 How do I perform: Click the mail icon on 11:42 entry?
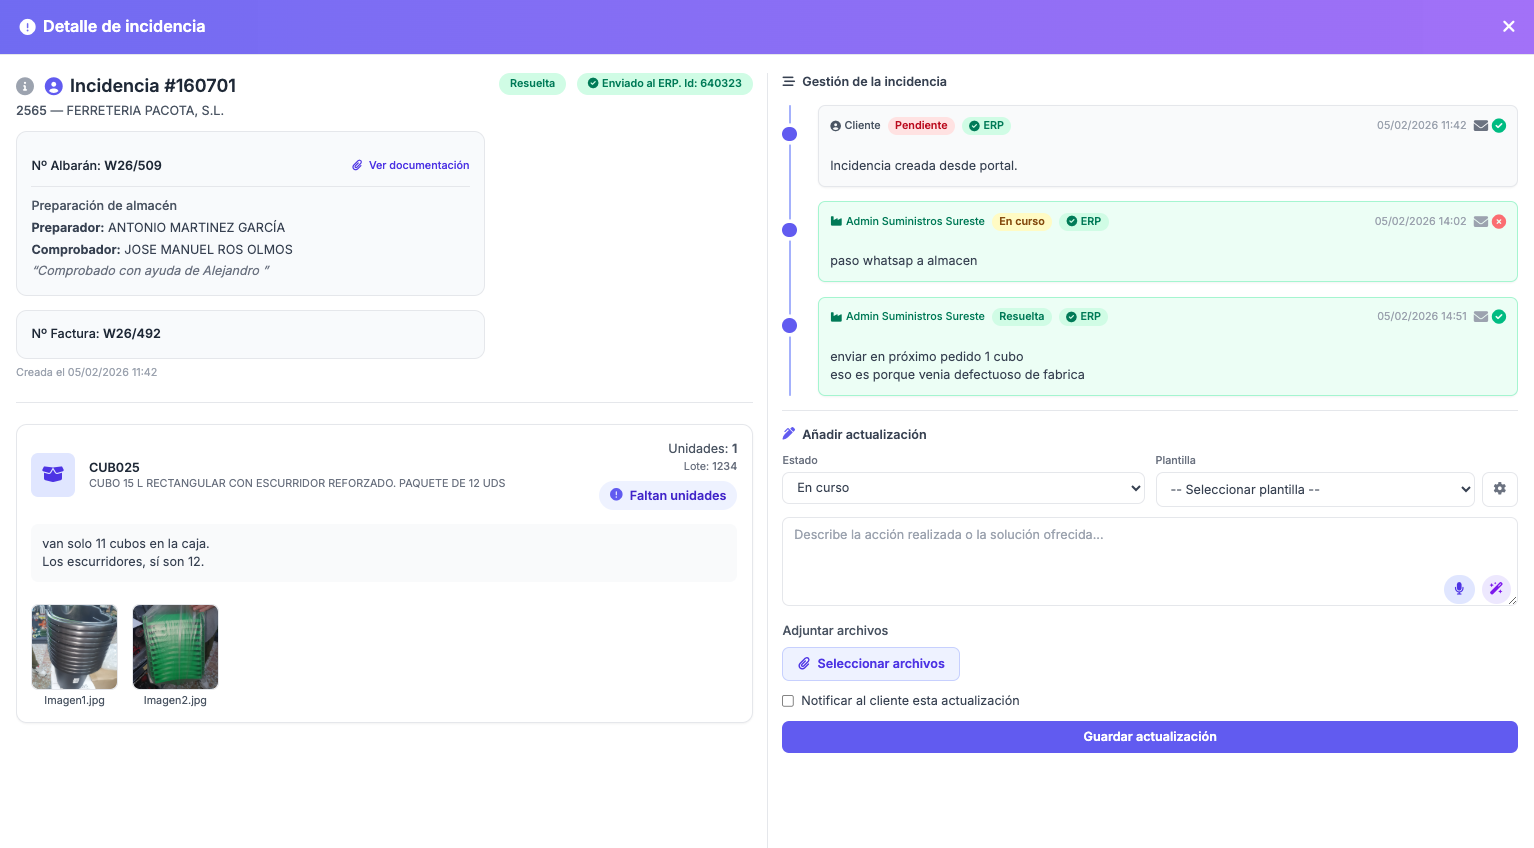pos(1481,125)
